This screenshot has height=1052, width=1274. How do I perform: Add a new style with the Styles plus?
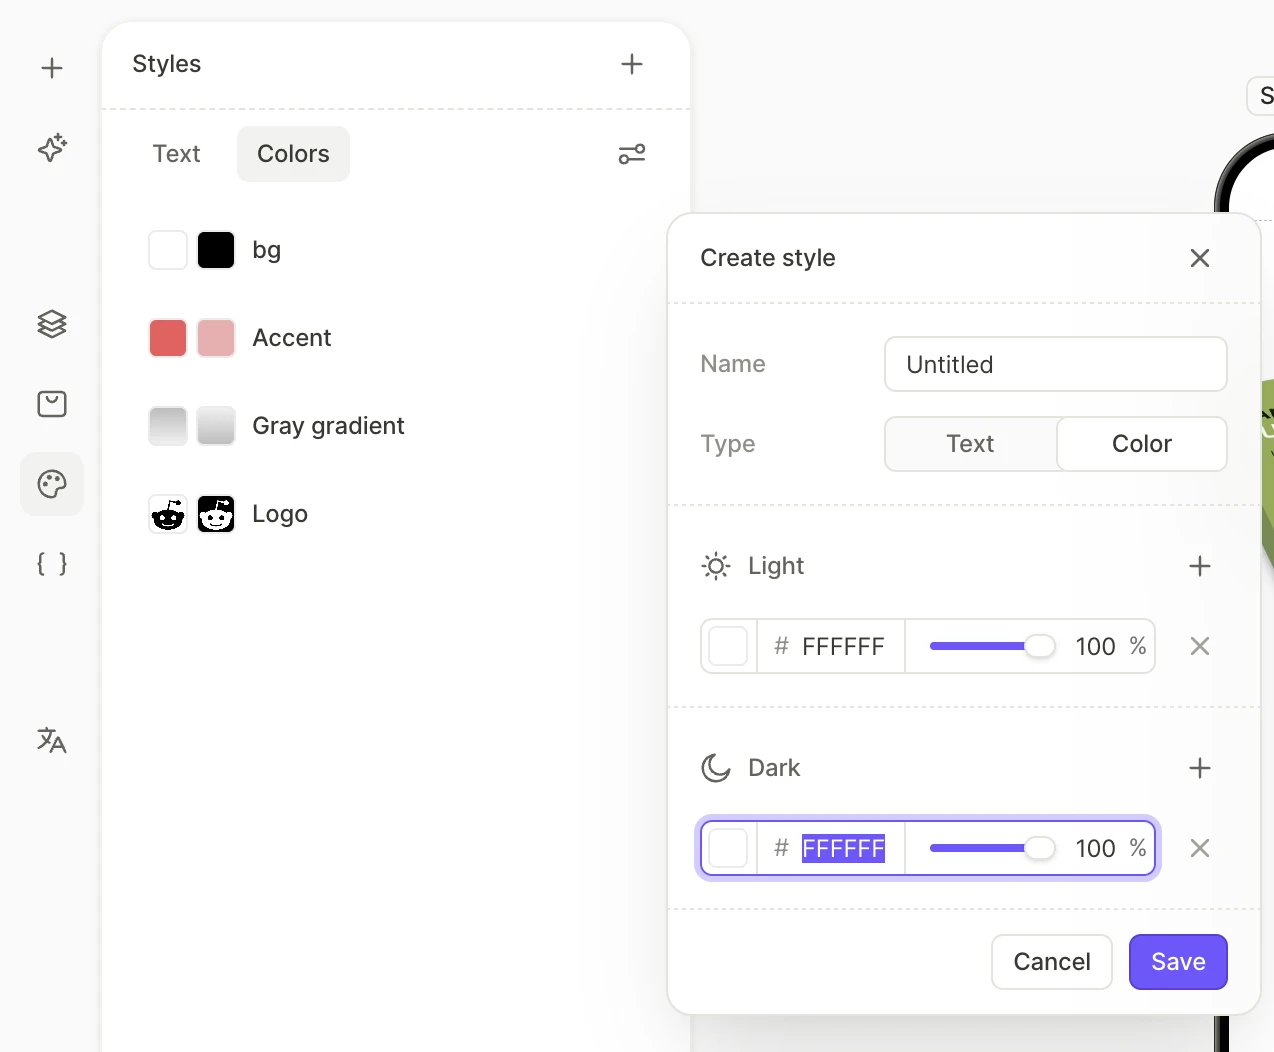pyautogui.click(x=632, y=64)
